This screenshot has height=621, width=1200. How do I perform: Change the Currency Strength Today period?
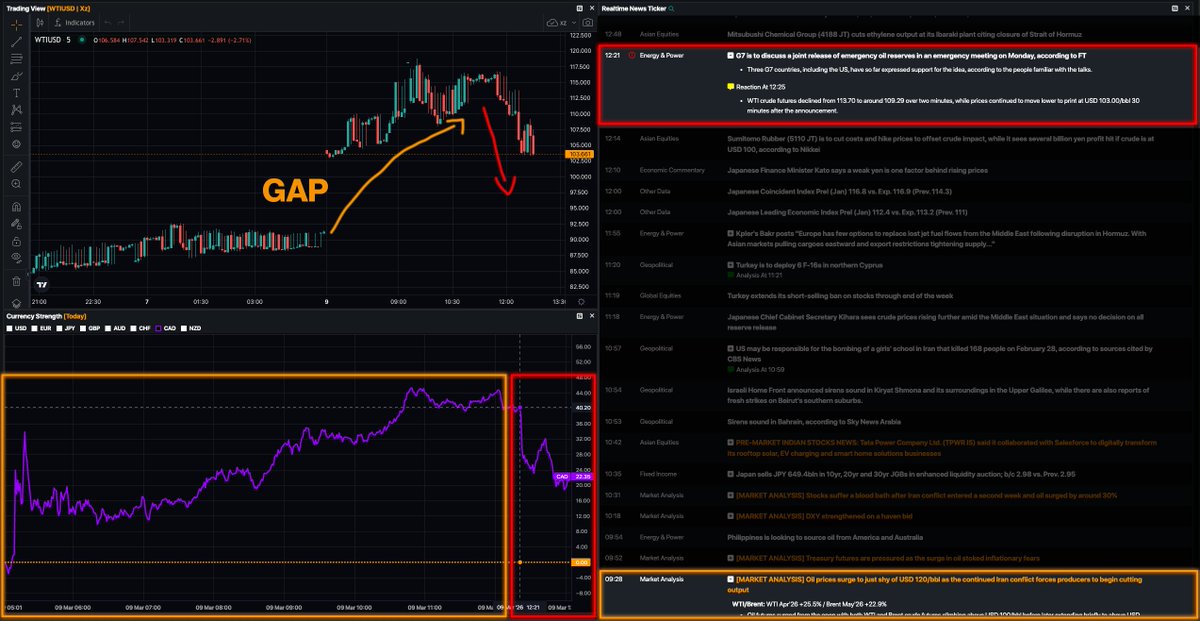point(75,316)
